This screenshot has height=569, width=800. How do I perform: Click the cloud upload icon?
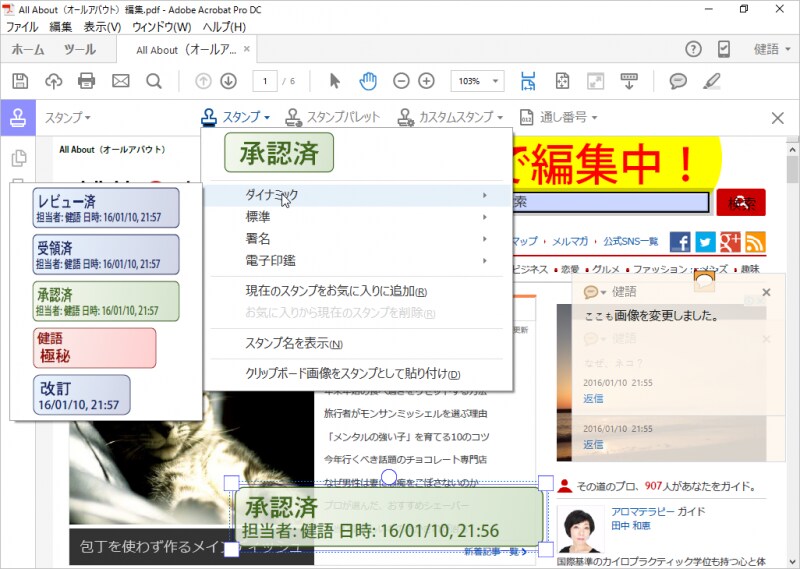pos(54,81)
